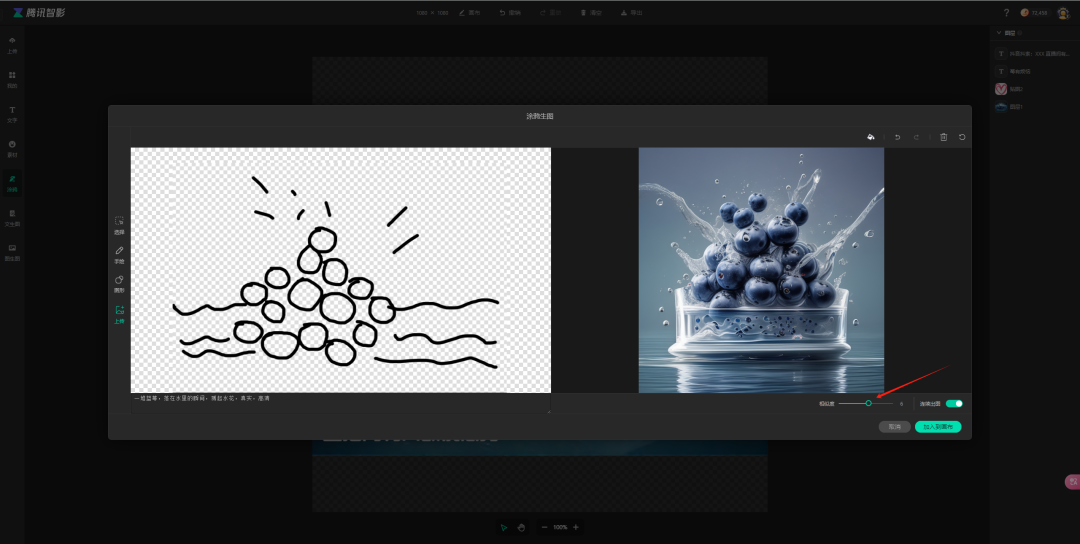Viewport: 1080px width, 544px height.
Task: Click the 上传 upload tool in doodle panel
Action: pos(119,312)
